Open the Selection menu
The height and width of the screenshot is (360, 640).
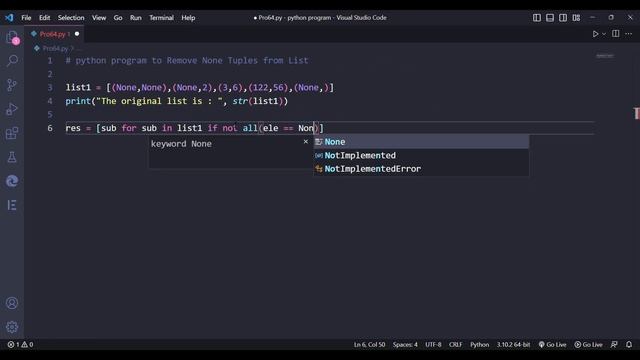[71, 18]
